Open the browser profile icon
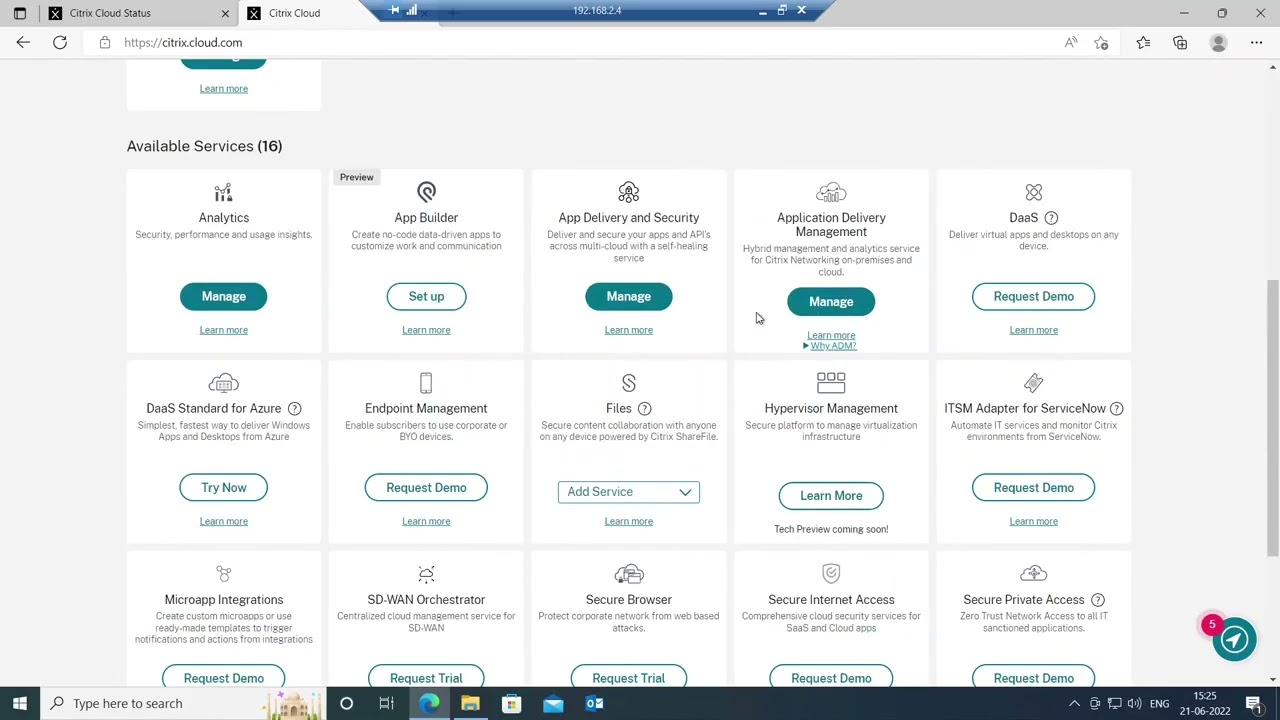 click(x=1218, y=43)
